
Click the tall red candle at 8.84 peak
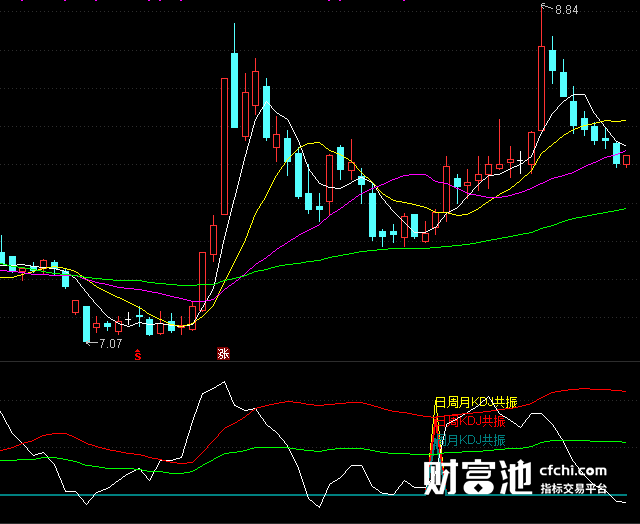[541, 88]
